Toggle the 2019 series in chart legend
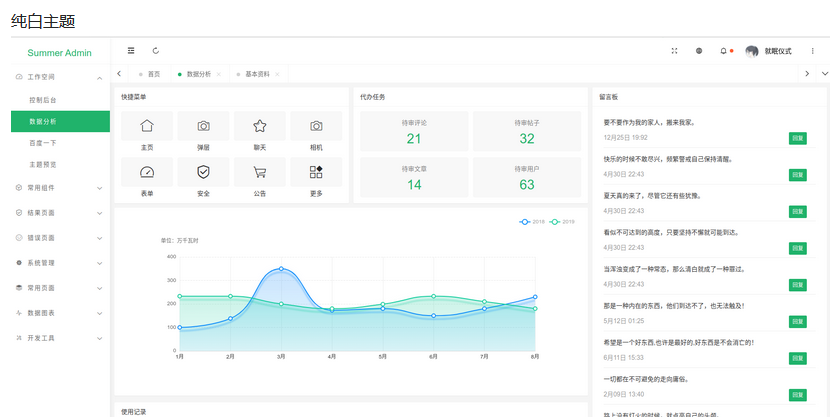The width and height of the screenshot is (830, 417). pos(562,221)
